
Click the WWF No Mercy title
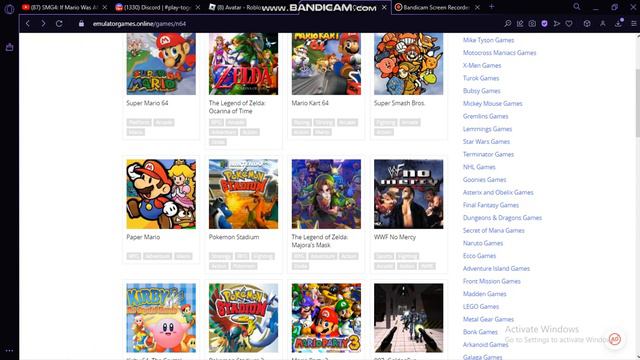coord(395,237)
